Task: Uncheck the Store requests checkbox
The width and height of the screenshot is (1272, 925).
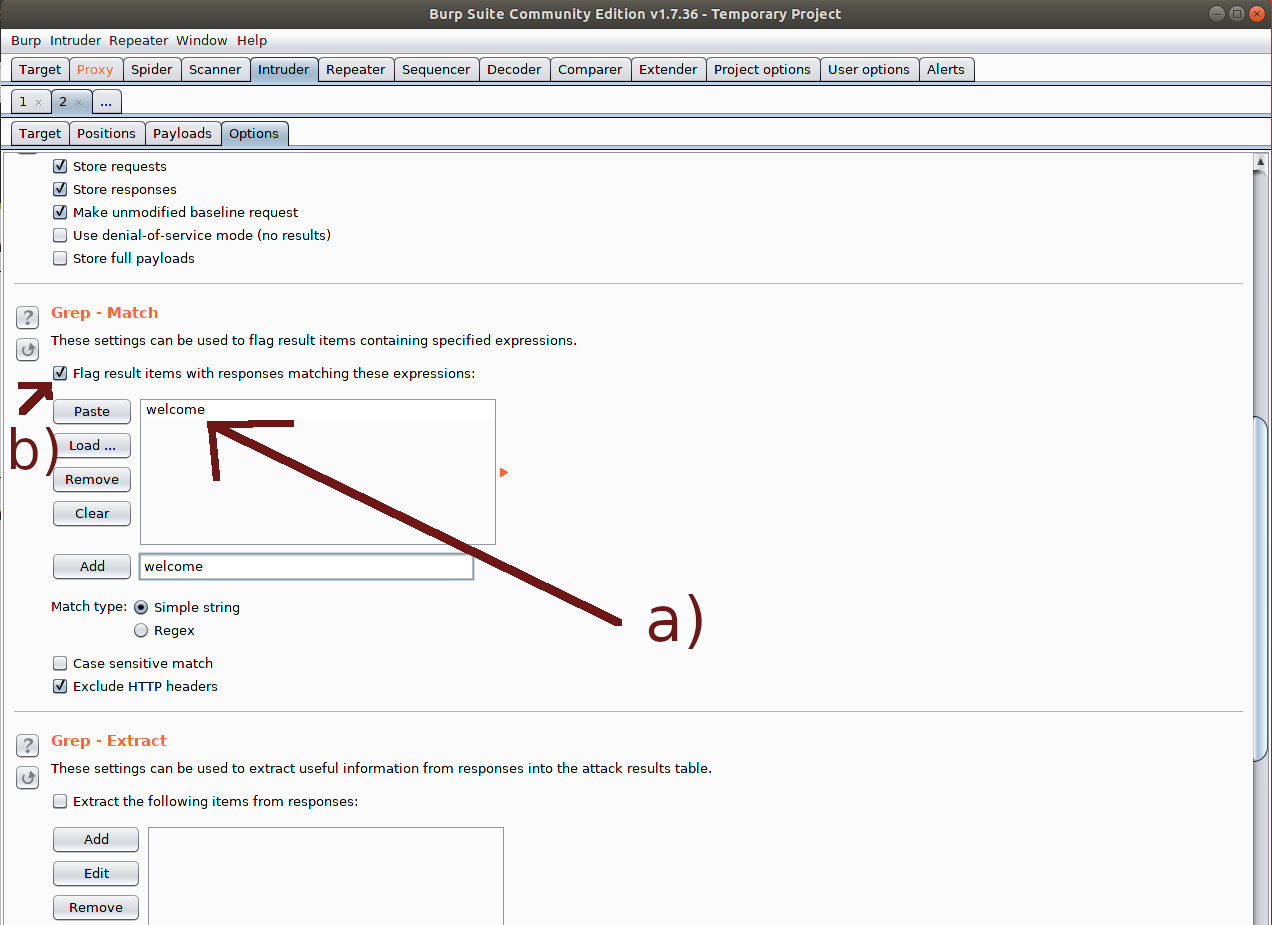Action: click(60, 166)
